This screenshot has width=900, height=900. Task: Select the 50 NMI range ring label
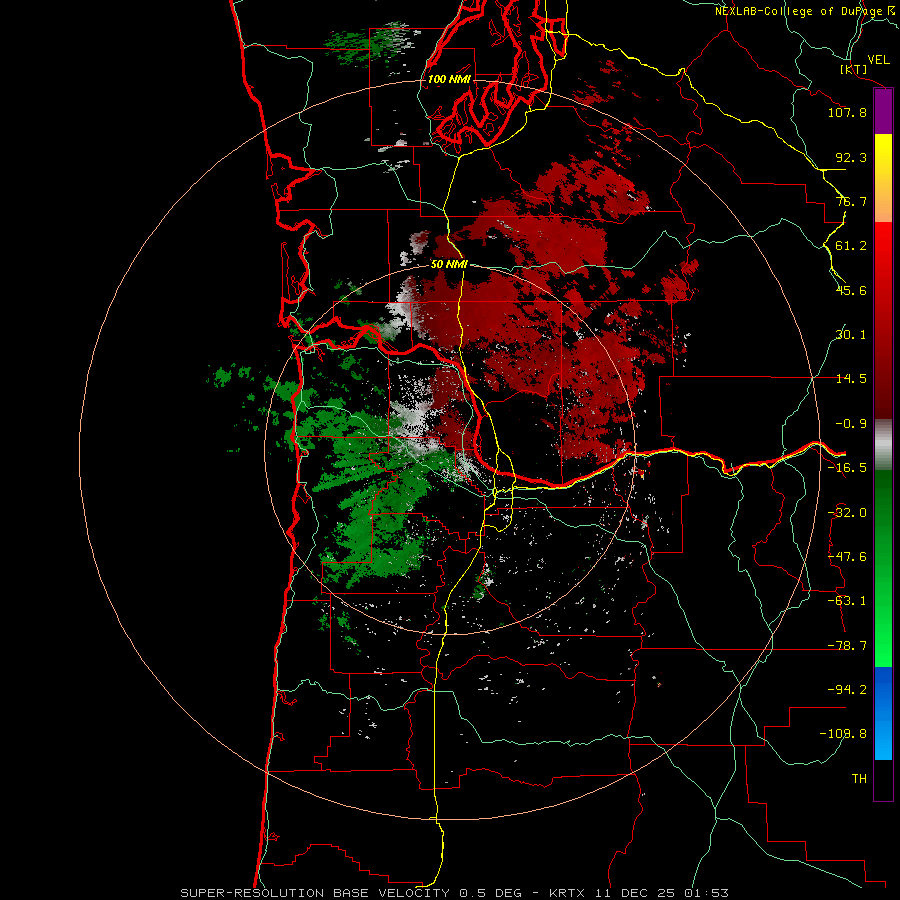[x=449, y=264]
